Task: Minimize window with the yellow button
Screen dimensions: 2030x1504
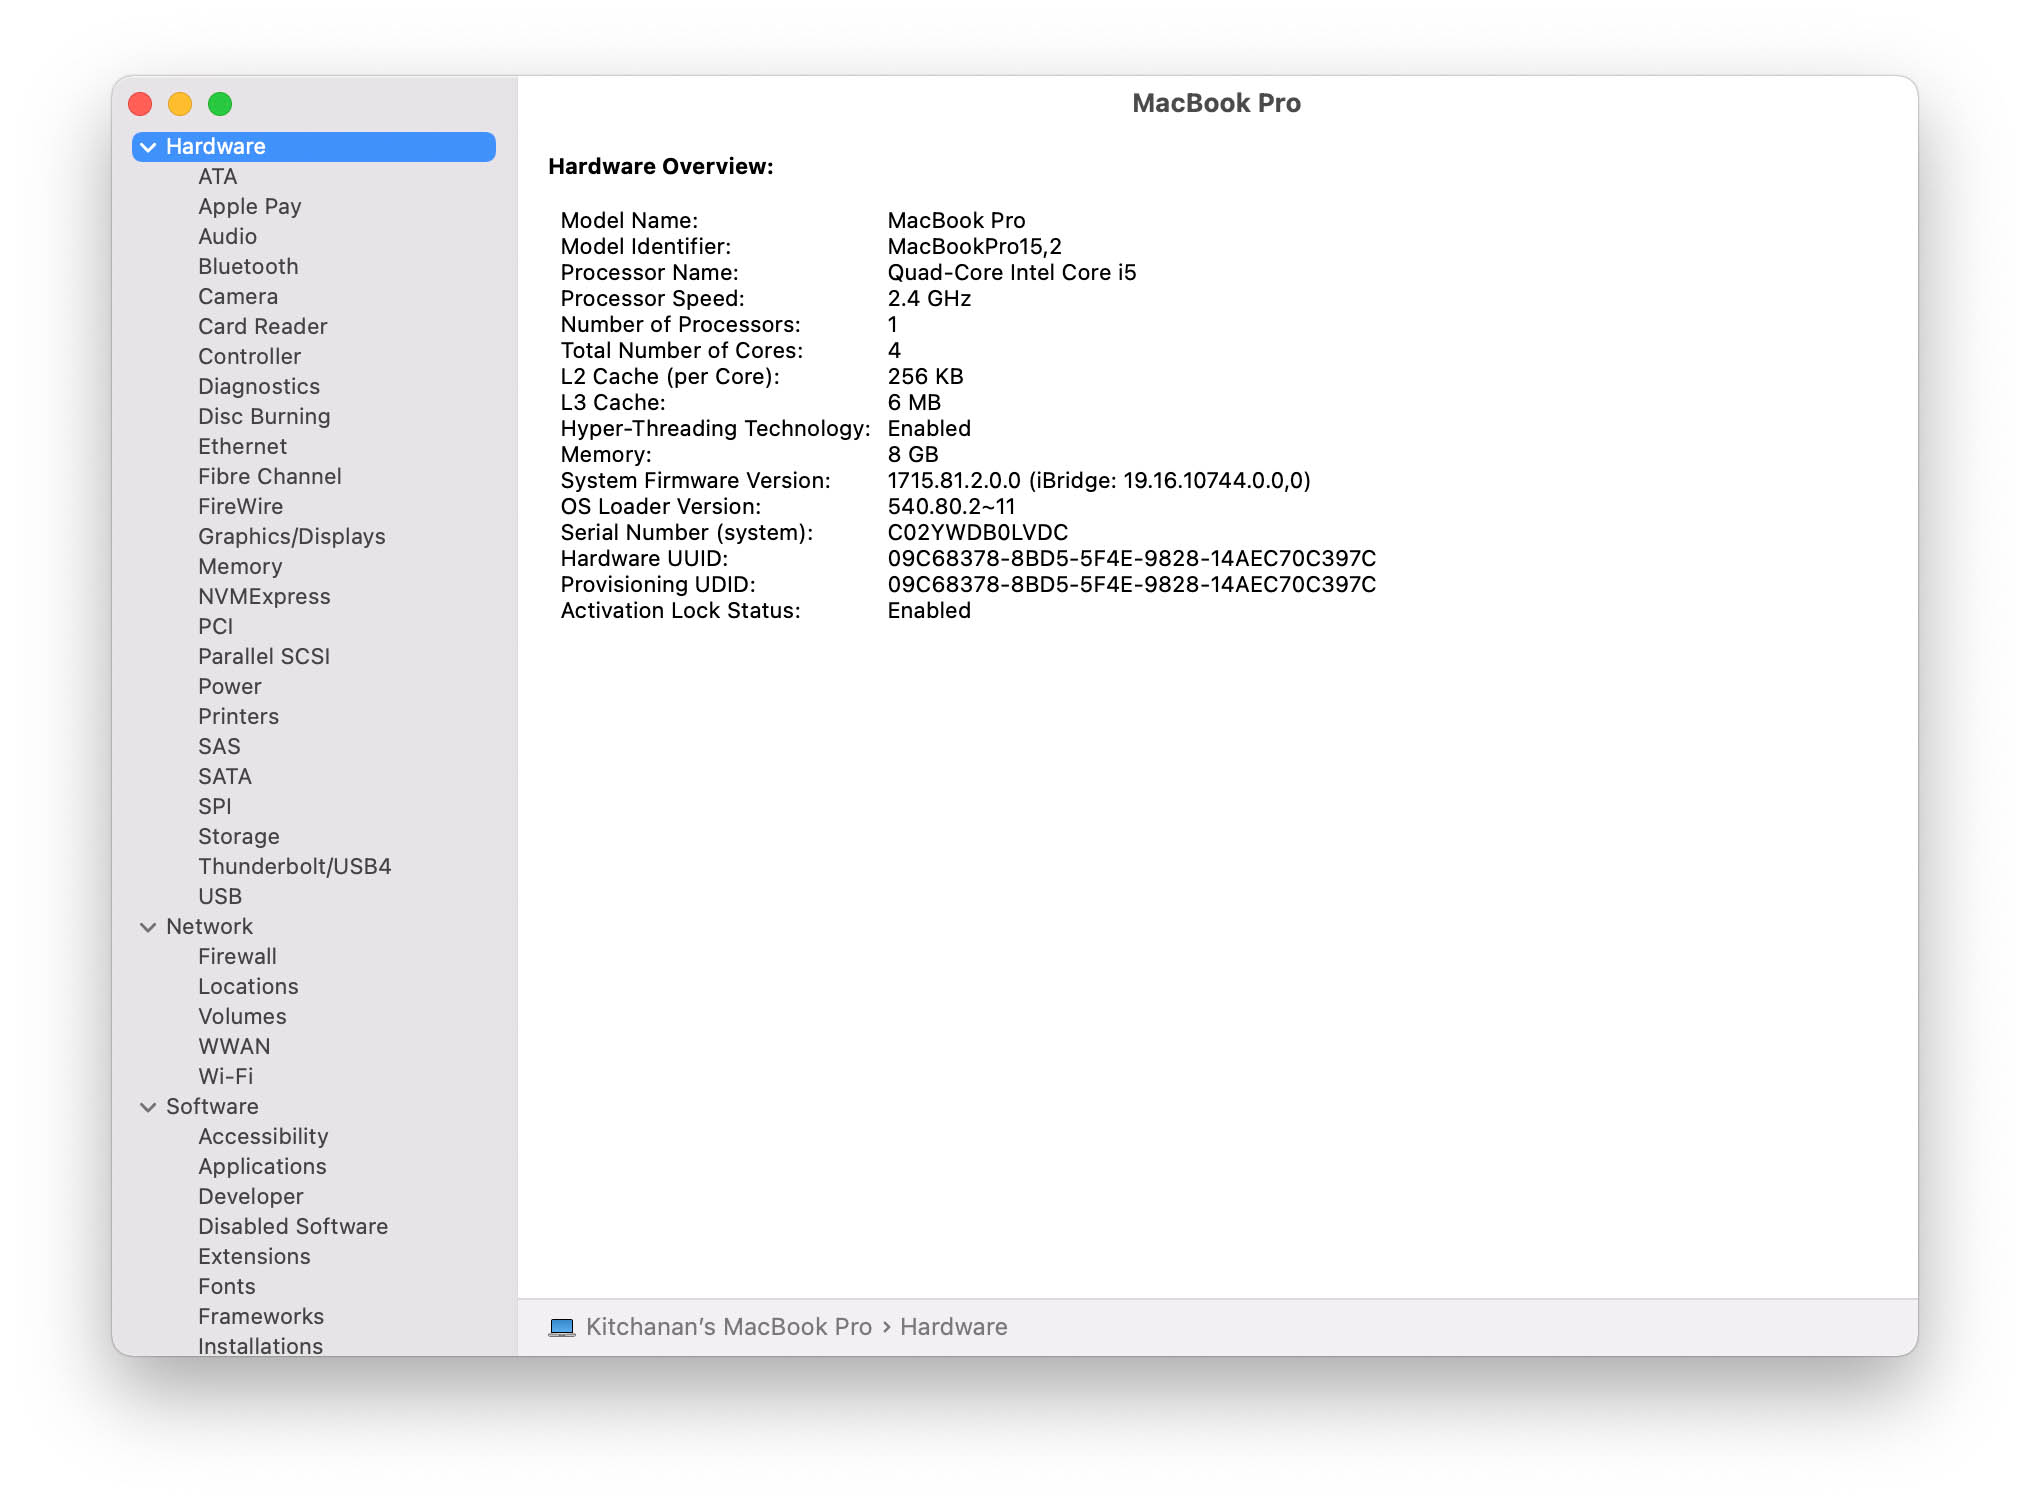Action: (180, 104)
